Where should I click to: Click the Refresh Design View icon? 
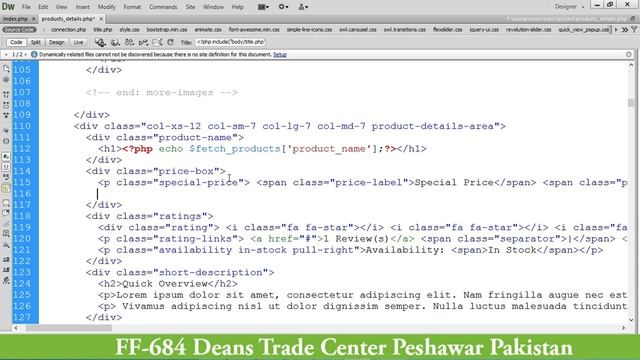click(171, 42)
